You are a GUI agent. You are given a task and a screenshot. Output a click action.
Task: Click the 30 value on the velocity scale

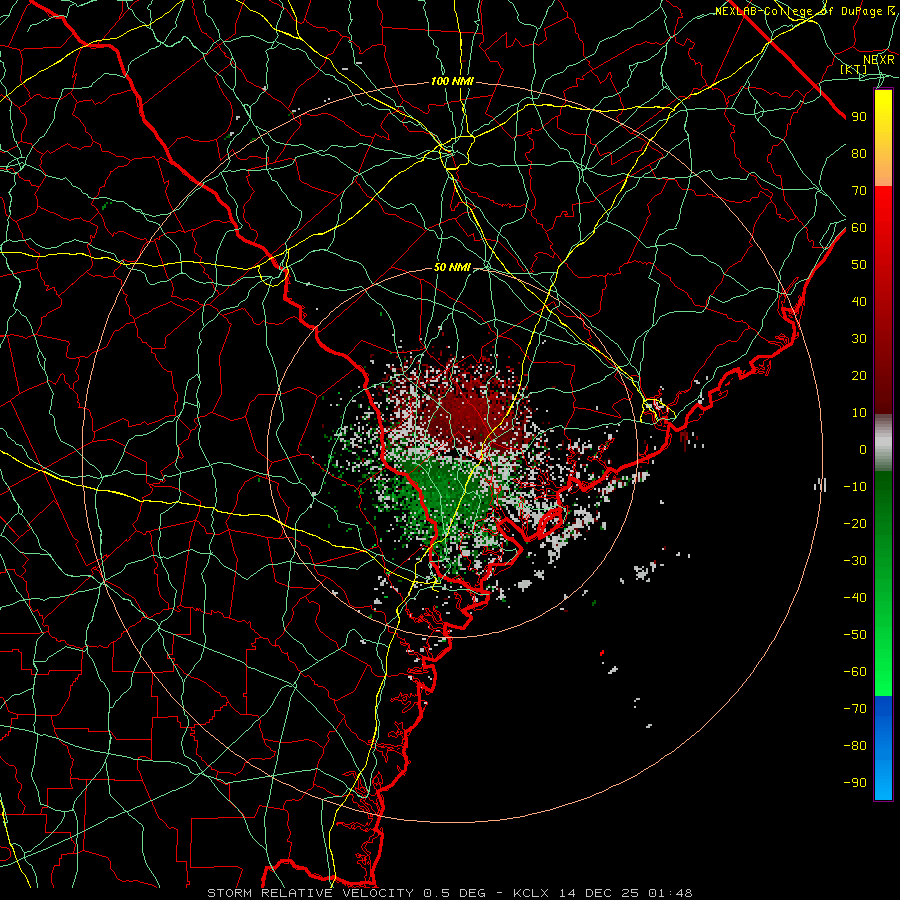(859, 339)
